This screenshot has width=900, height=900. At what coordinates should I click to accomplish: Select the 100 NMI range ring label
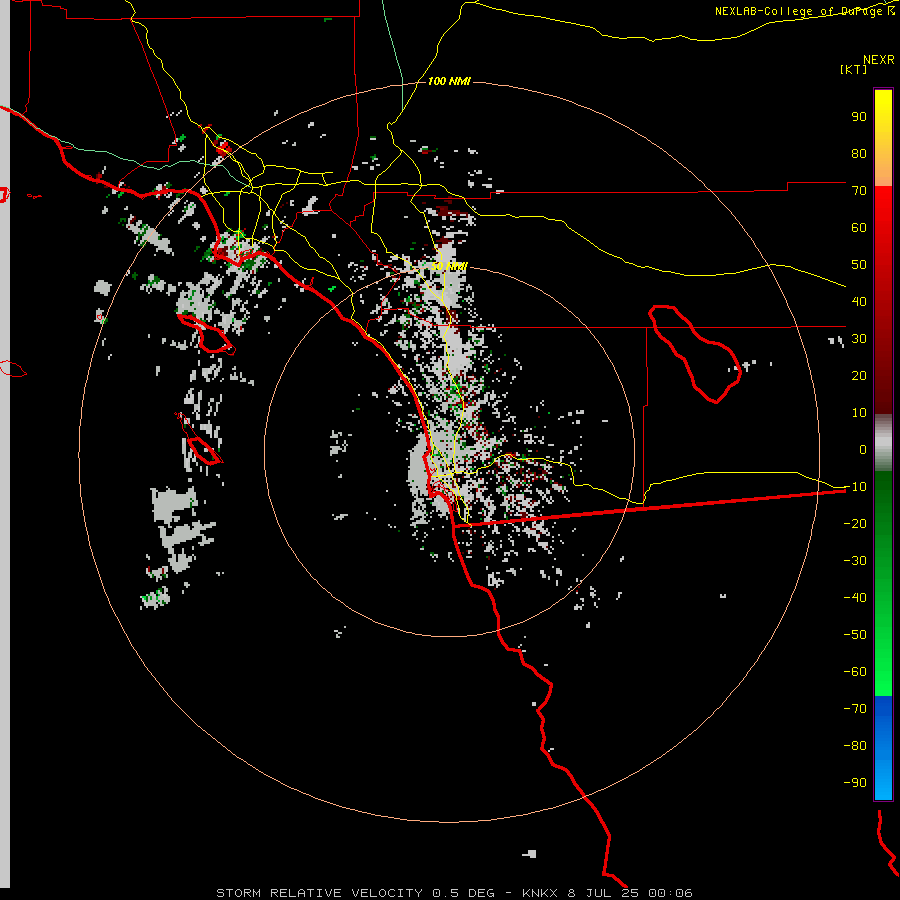pos(449,82)
